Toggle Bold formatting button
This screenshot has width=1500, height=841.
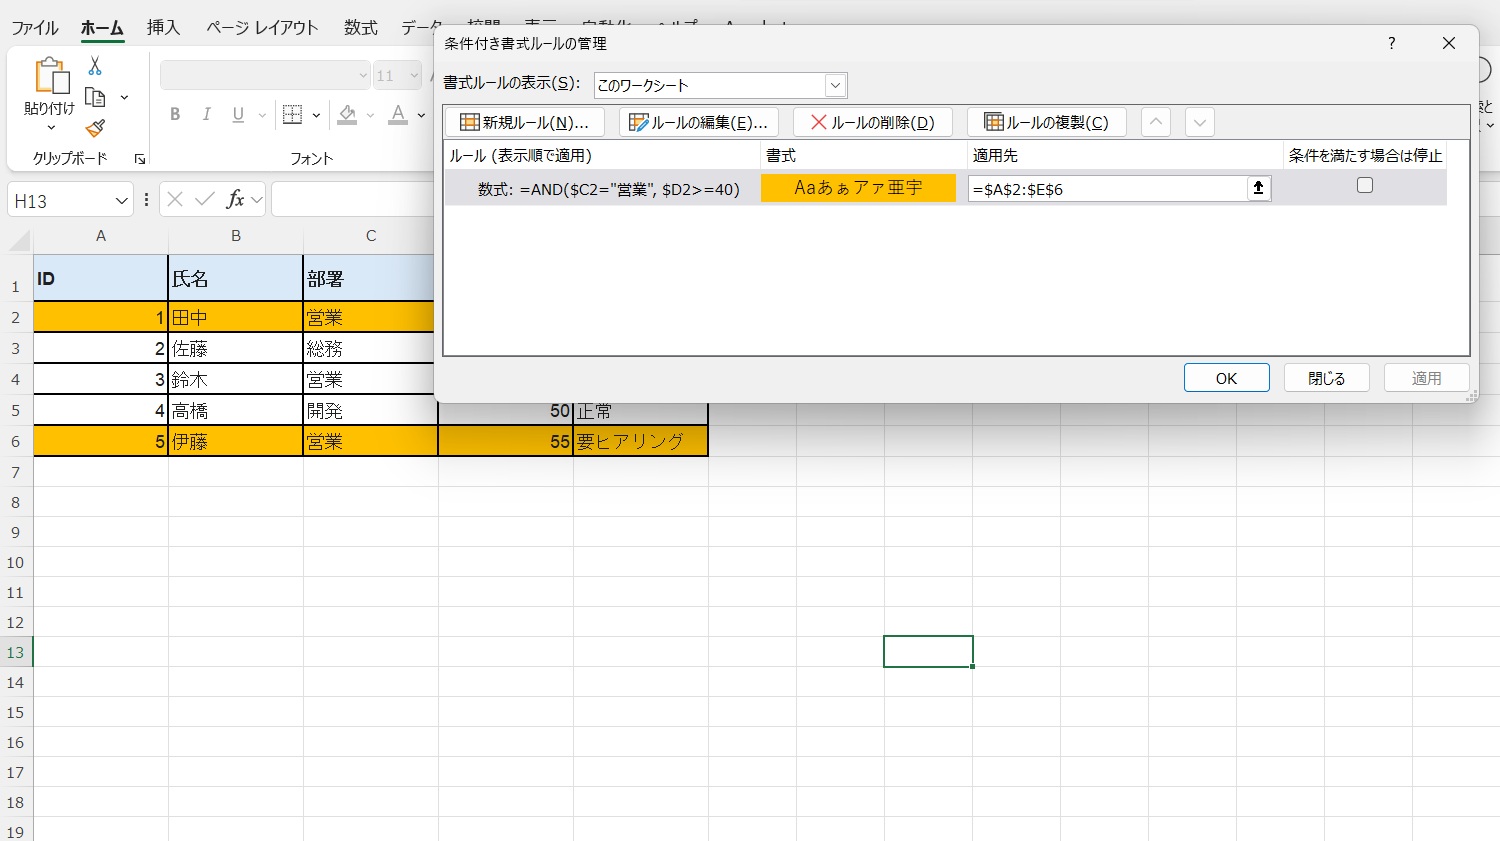coord(175,115)
